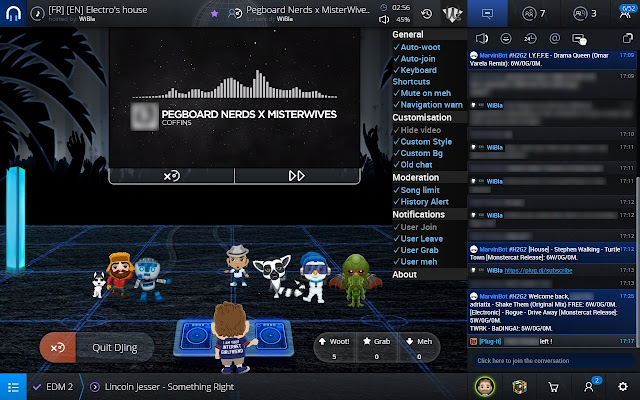The height and width of the screenshot is (400, 640).
Task: Open the play history clock icon
Action: pyautogui.click(x=427, y=13)
